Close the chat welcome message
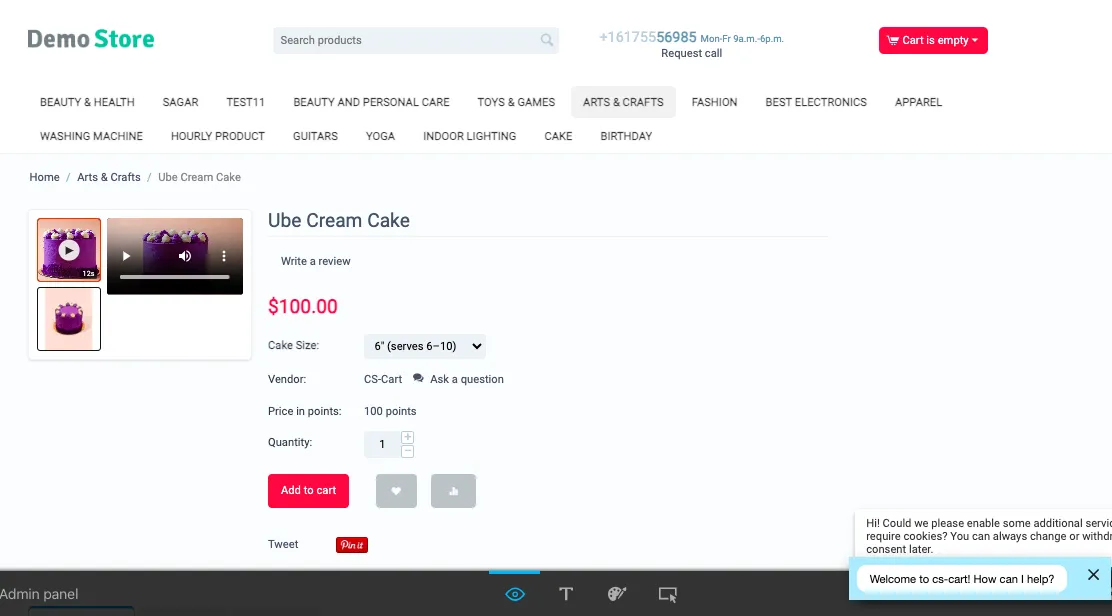The image size is (1112, 616). (x=1094, y=575)
